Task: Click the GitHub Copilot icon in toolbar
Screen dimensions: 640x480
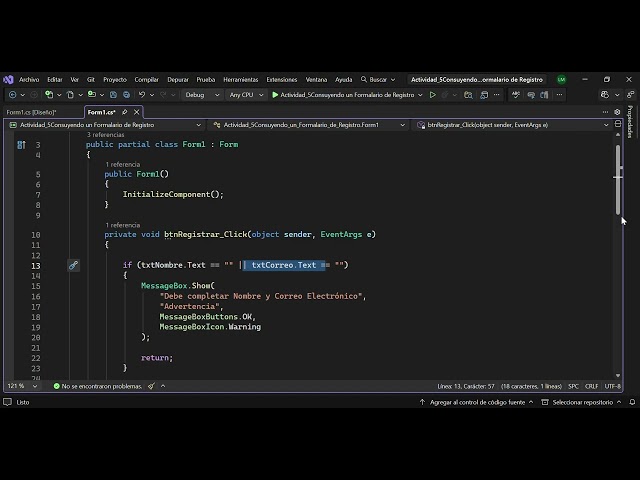Action: coord(605,95)
